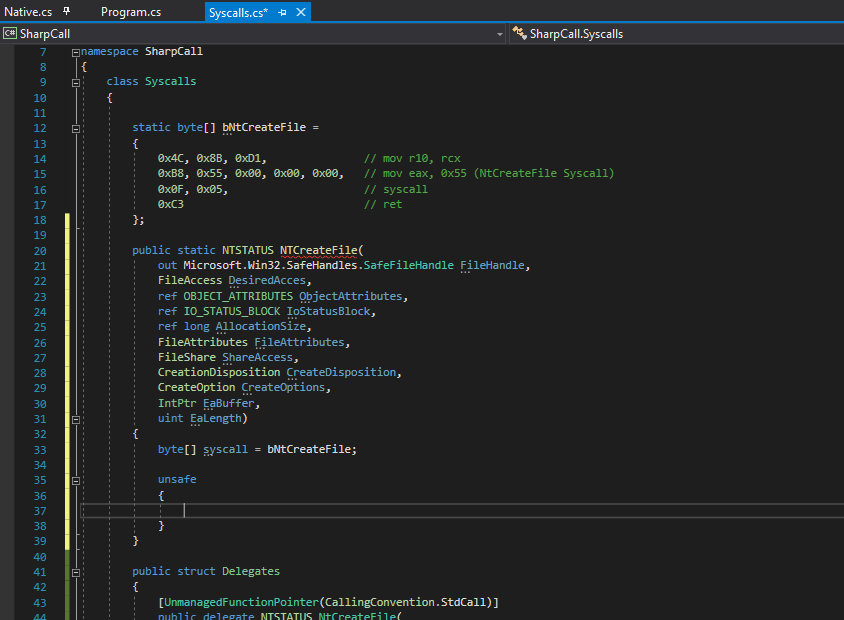
Task: Switch to the Program.cs tab
Action: (131, 12)
